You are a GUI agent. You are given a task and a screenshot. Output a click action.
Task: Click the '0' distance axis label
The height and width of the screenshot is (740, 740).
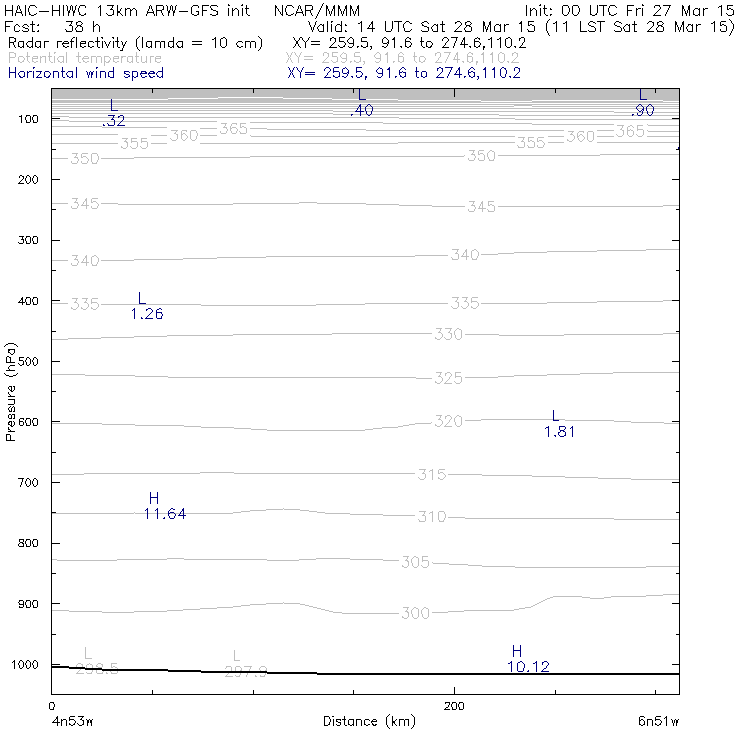coord(52,706)
